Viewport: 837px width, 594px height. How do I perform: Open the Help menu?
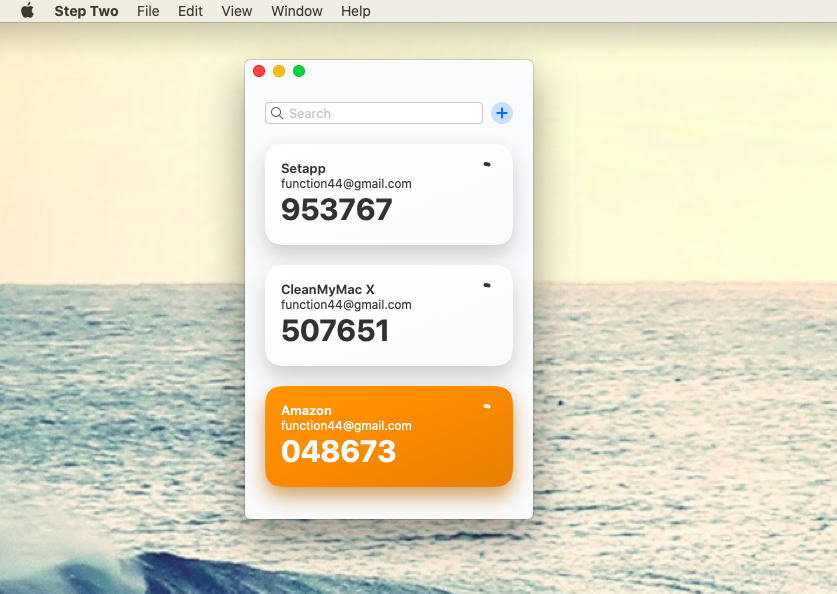coord(355,11)
